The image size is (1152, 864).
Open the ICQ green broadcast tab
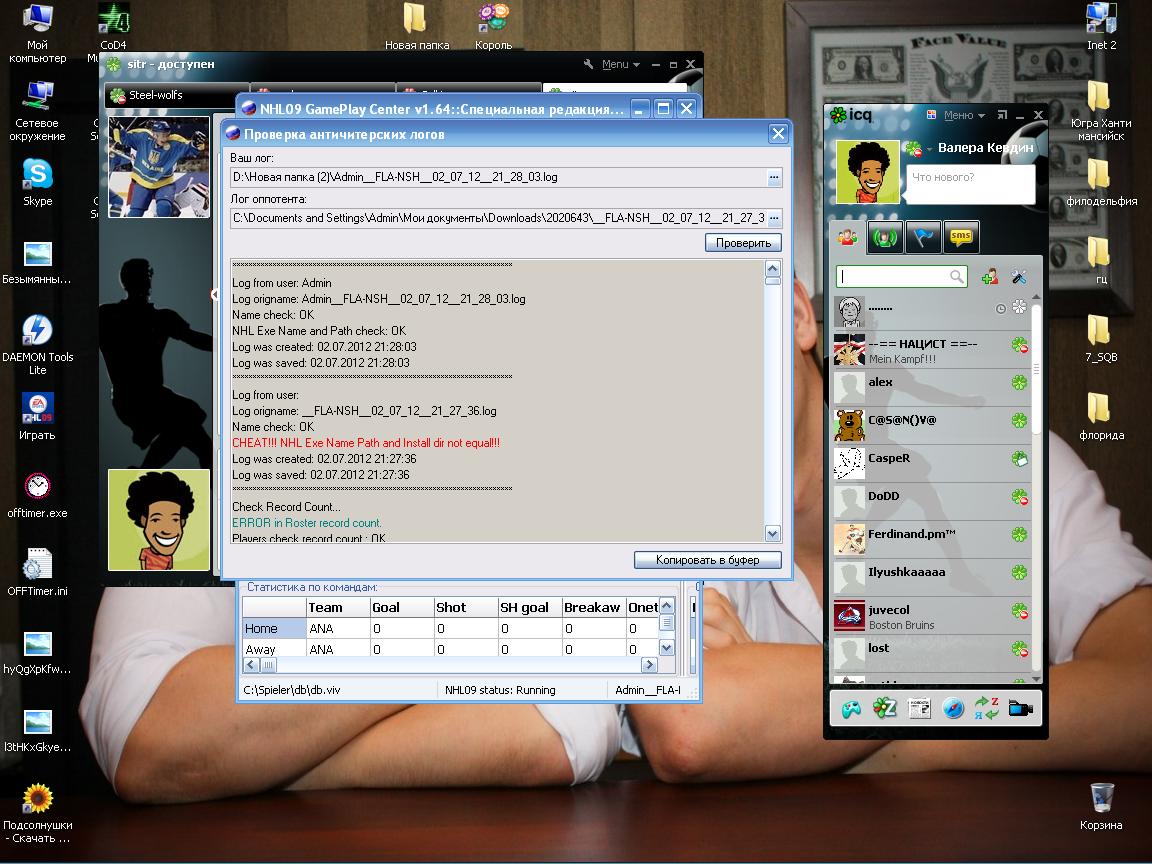tap(885, 237)
